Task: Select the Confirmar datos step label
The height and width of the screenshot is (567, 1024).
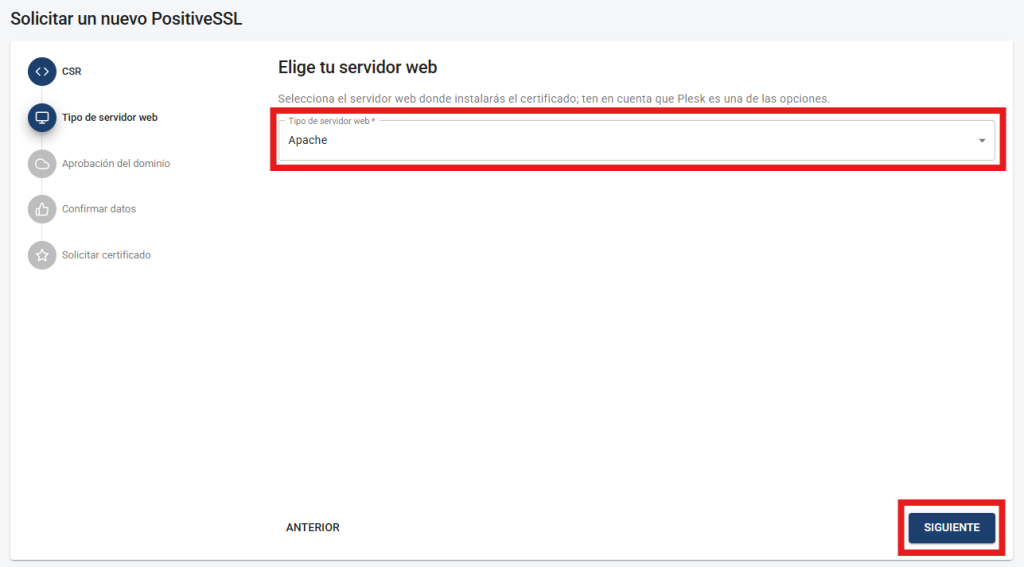Action: [99, 209]
